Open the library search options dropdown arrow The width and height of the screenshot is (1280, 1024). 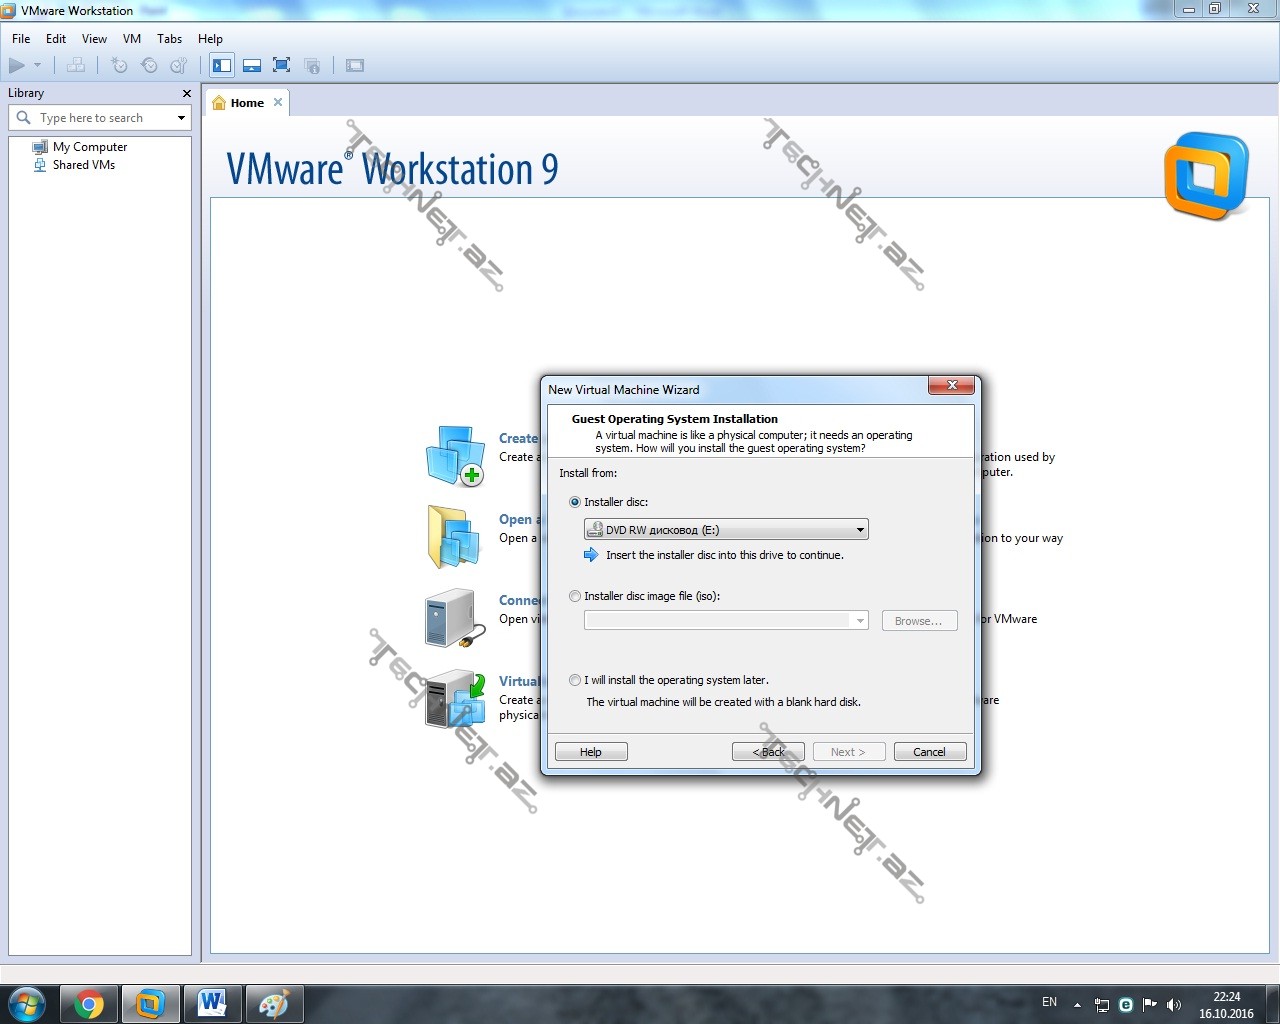(181, 118)
